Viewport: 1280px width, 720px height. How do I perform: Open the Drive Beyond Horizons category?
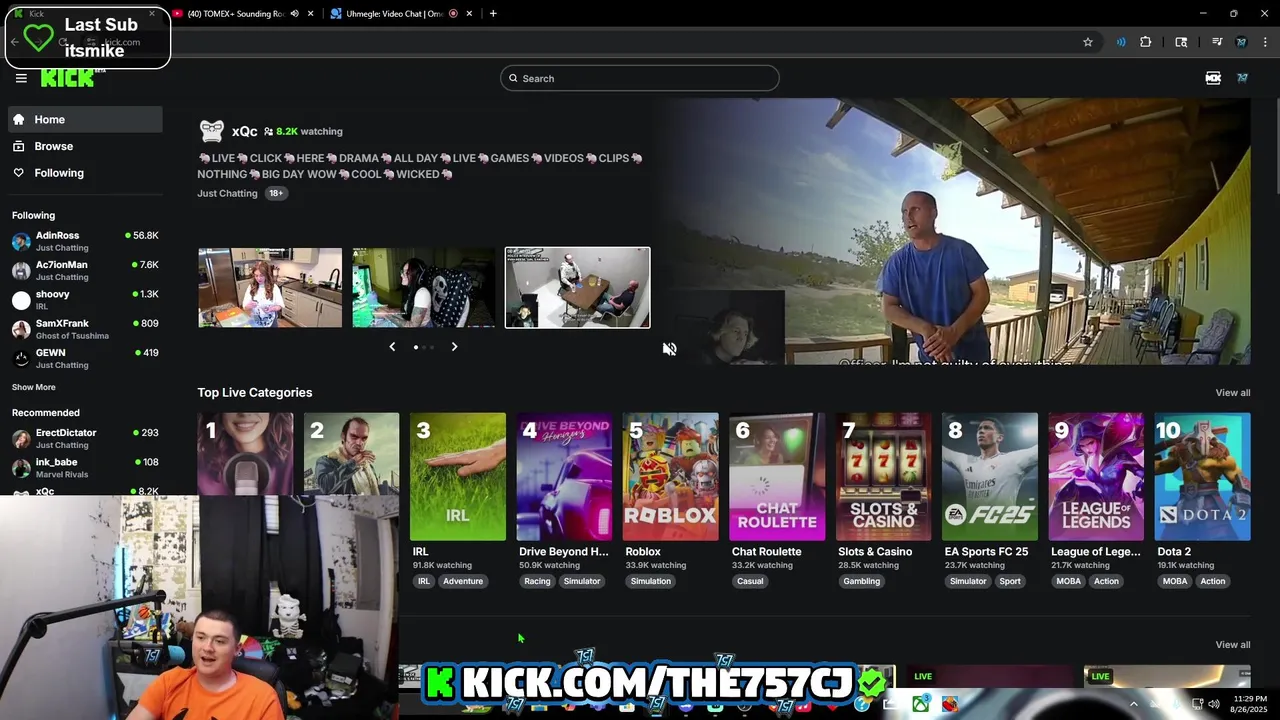[x=564, y=476]
